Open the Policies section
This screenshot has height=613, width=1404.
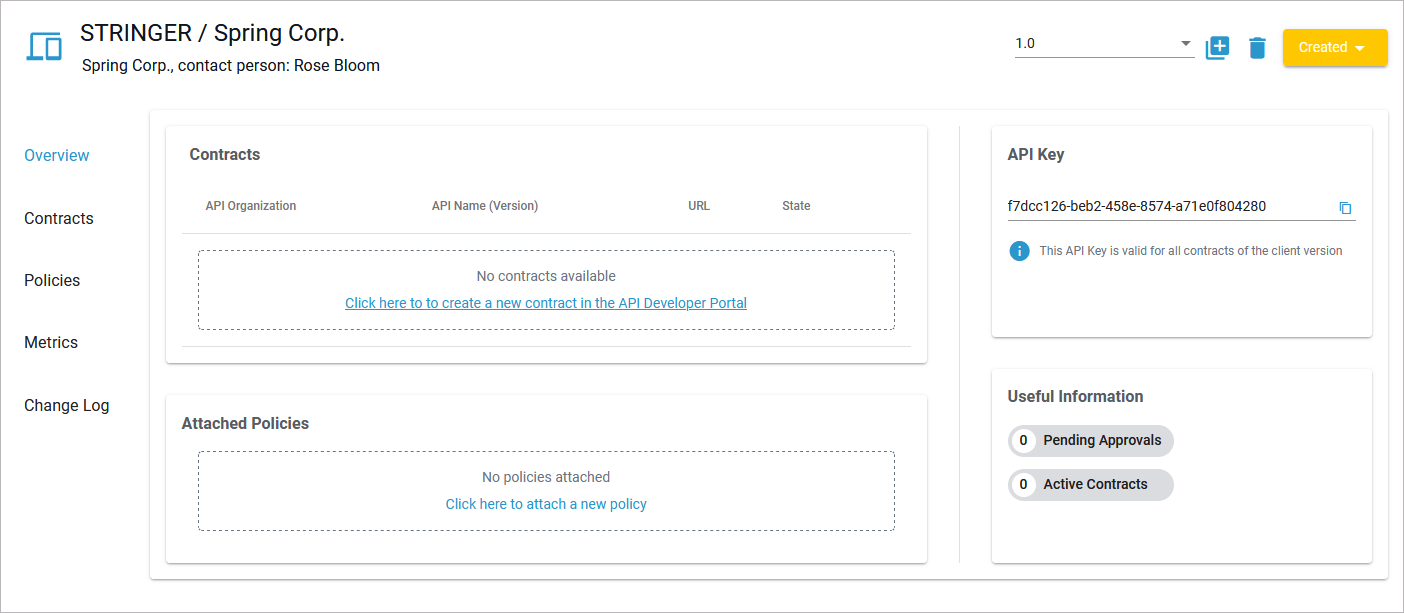pos(52,280)
